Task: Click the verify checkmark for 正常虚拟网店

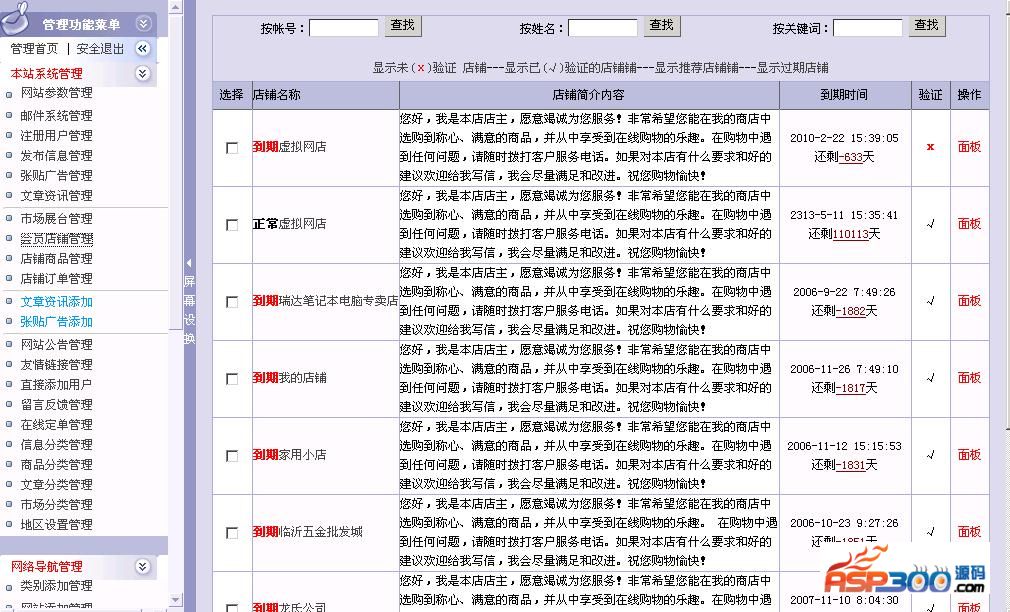Action: click(930, 224)
